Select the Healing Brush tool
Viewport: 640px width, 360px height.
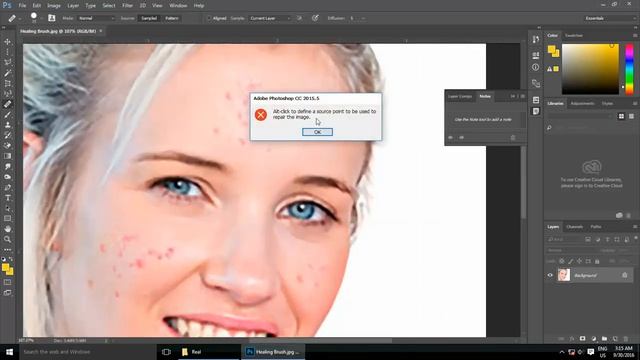[x=7, y=104]
